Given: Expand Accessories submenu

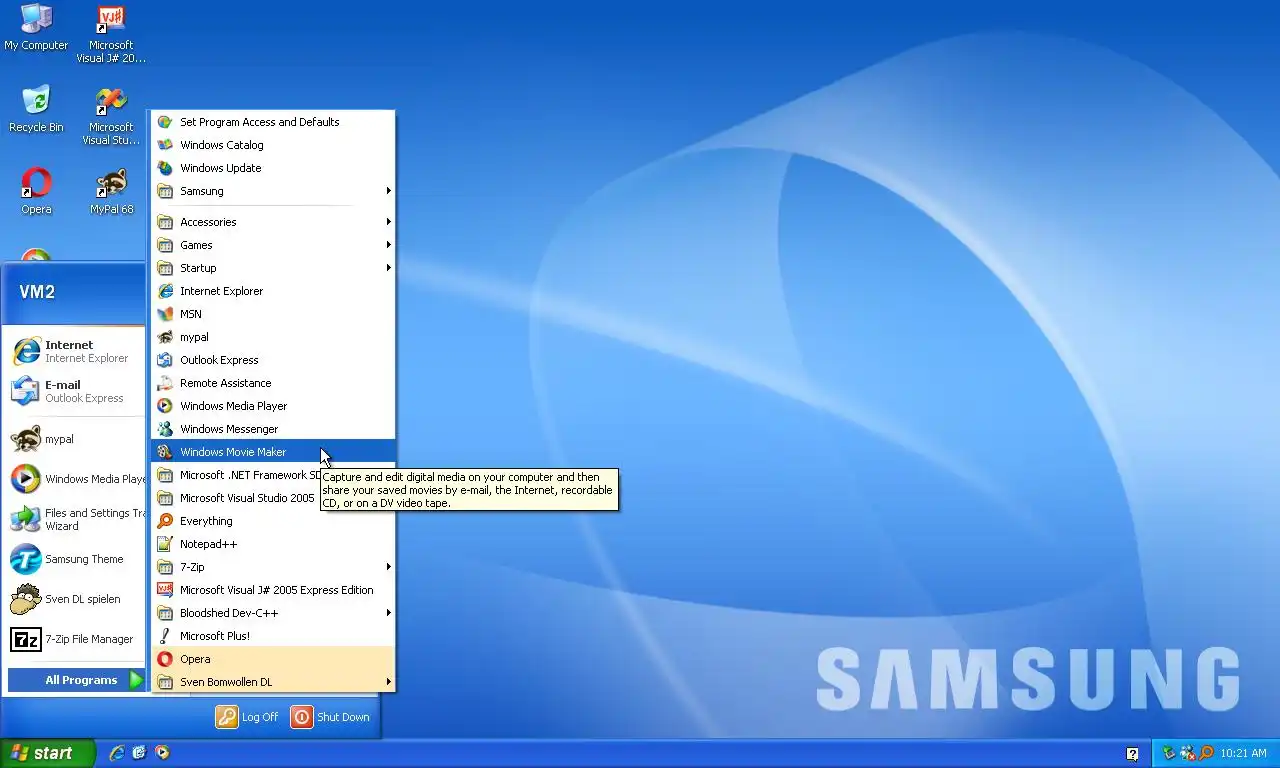Looking at the screenshot, I should tap(273, 222).
